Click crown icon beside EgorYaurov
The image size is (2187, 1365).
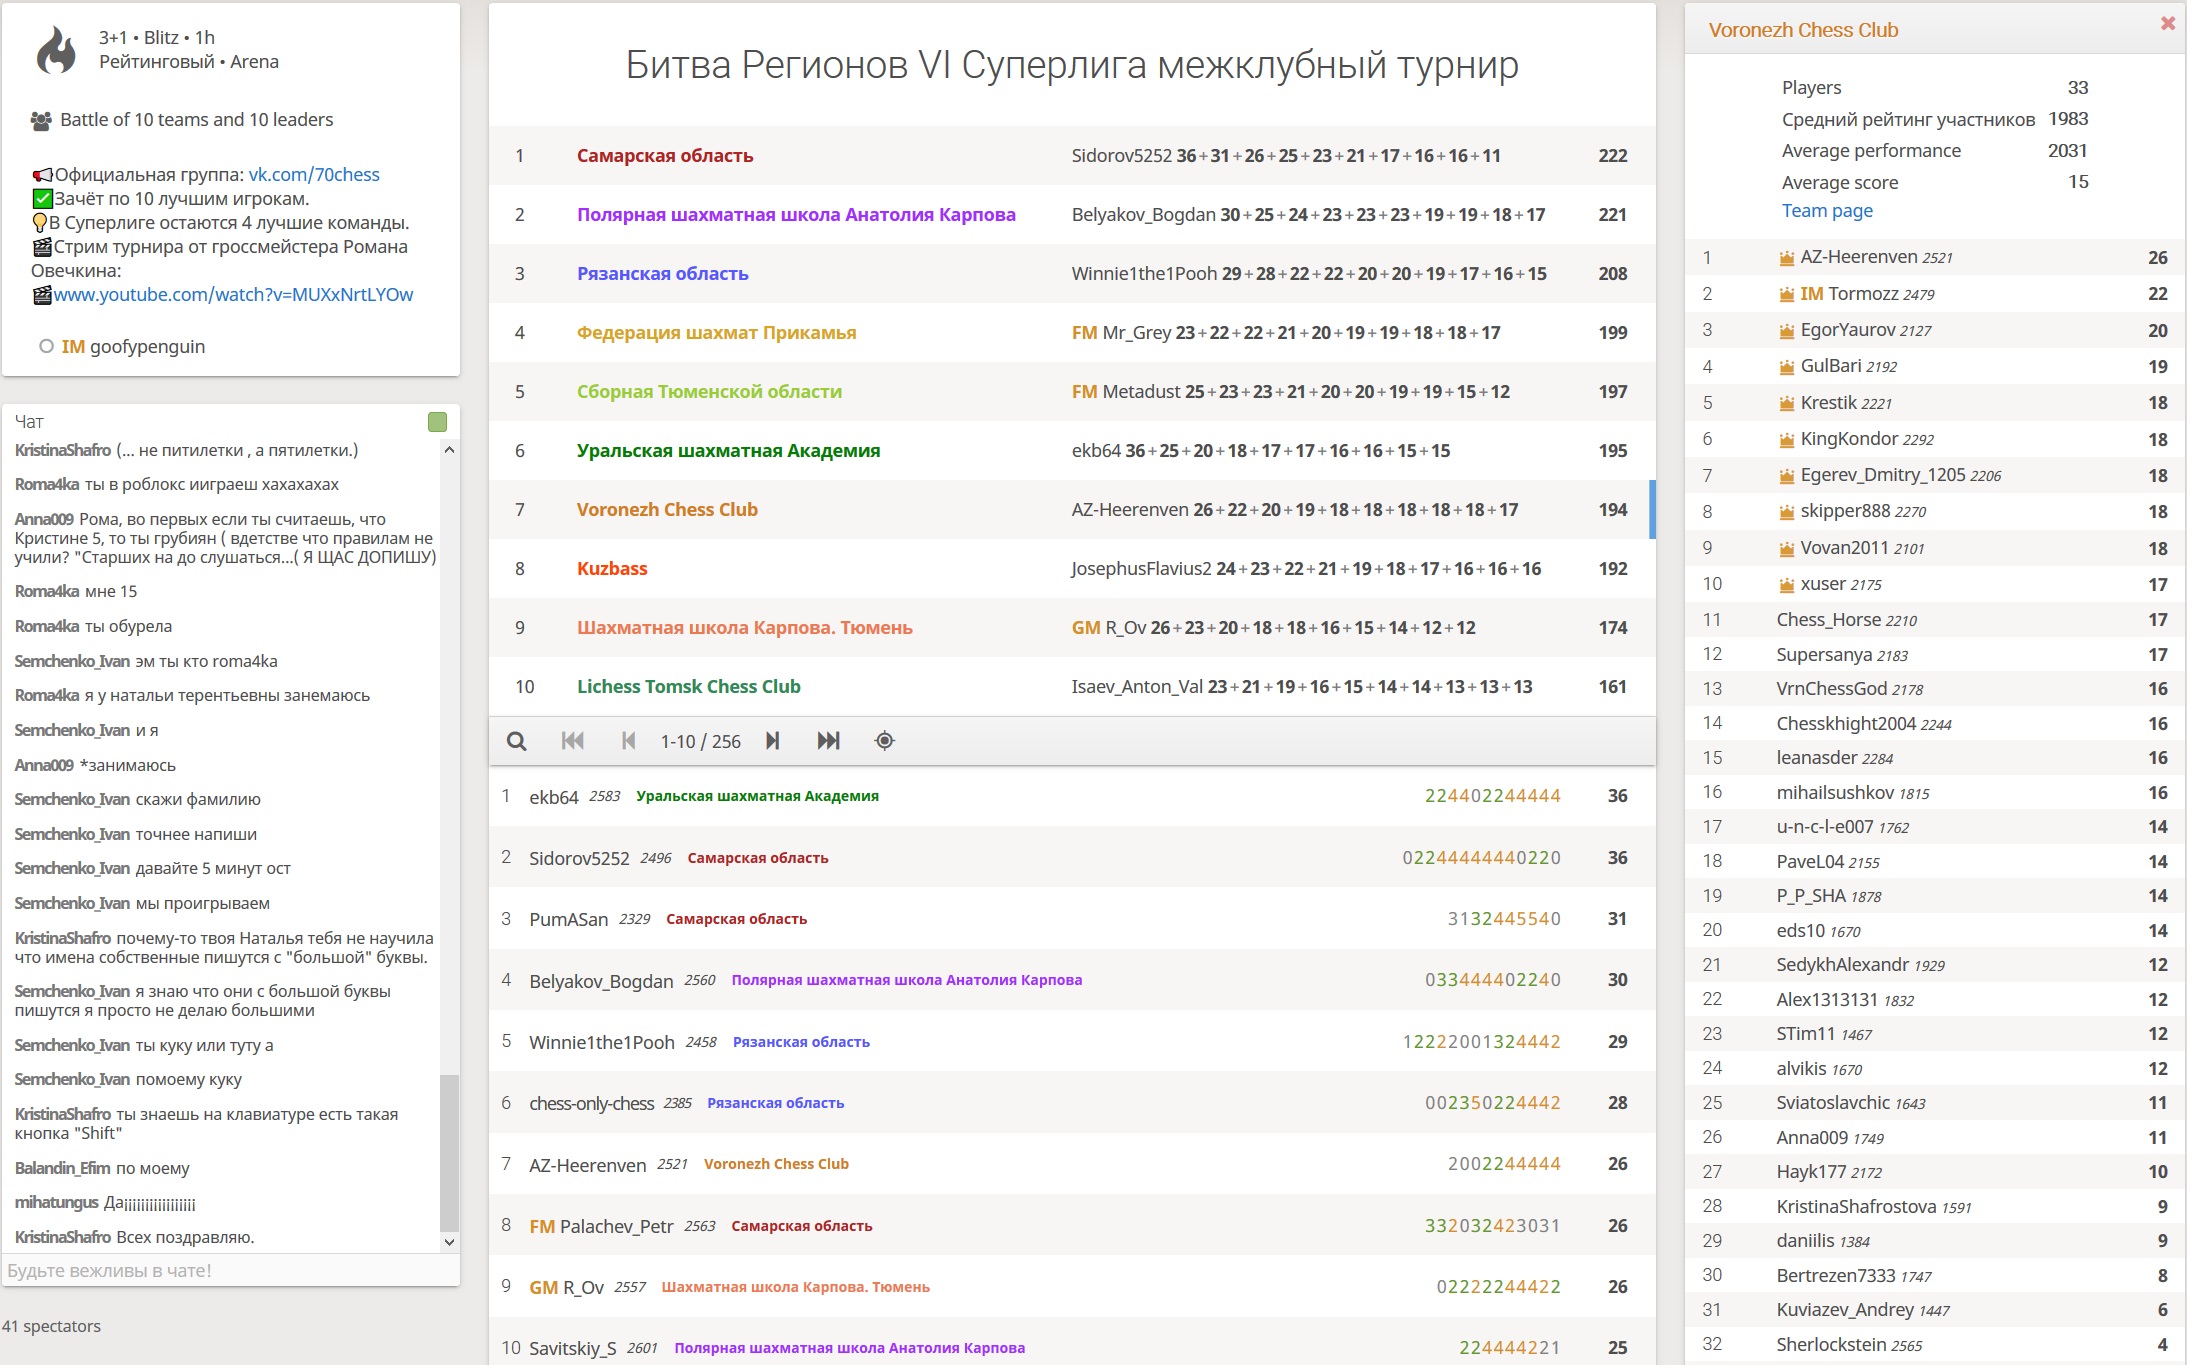pos(1786,331)
